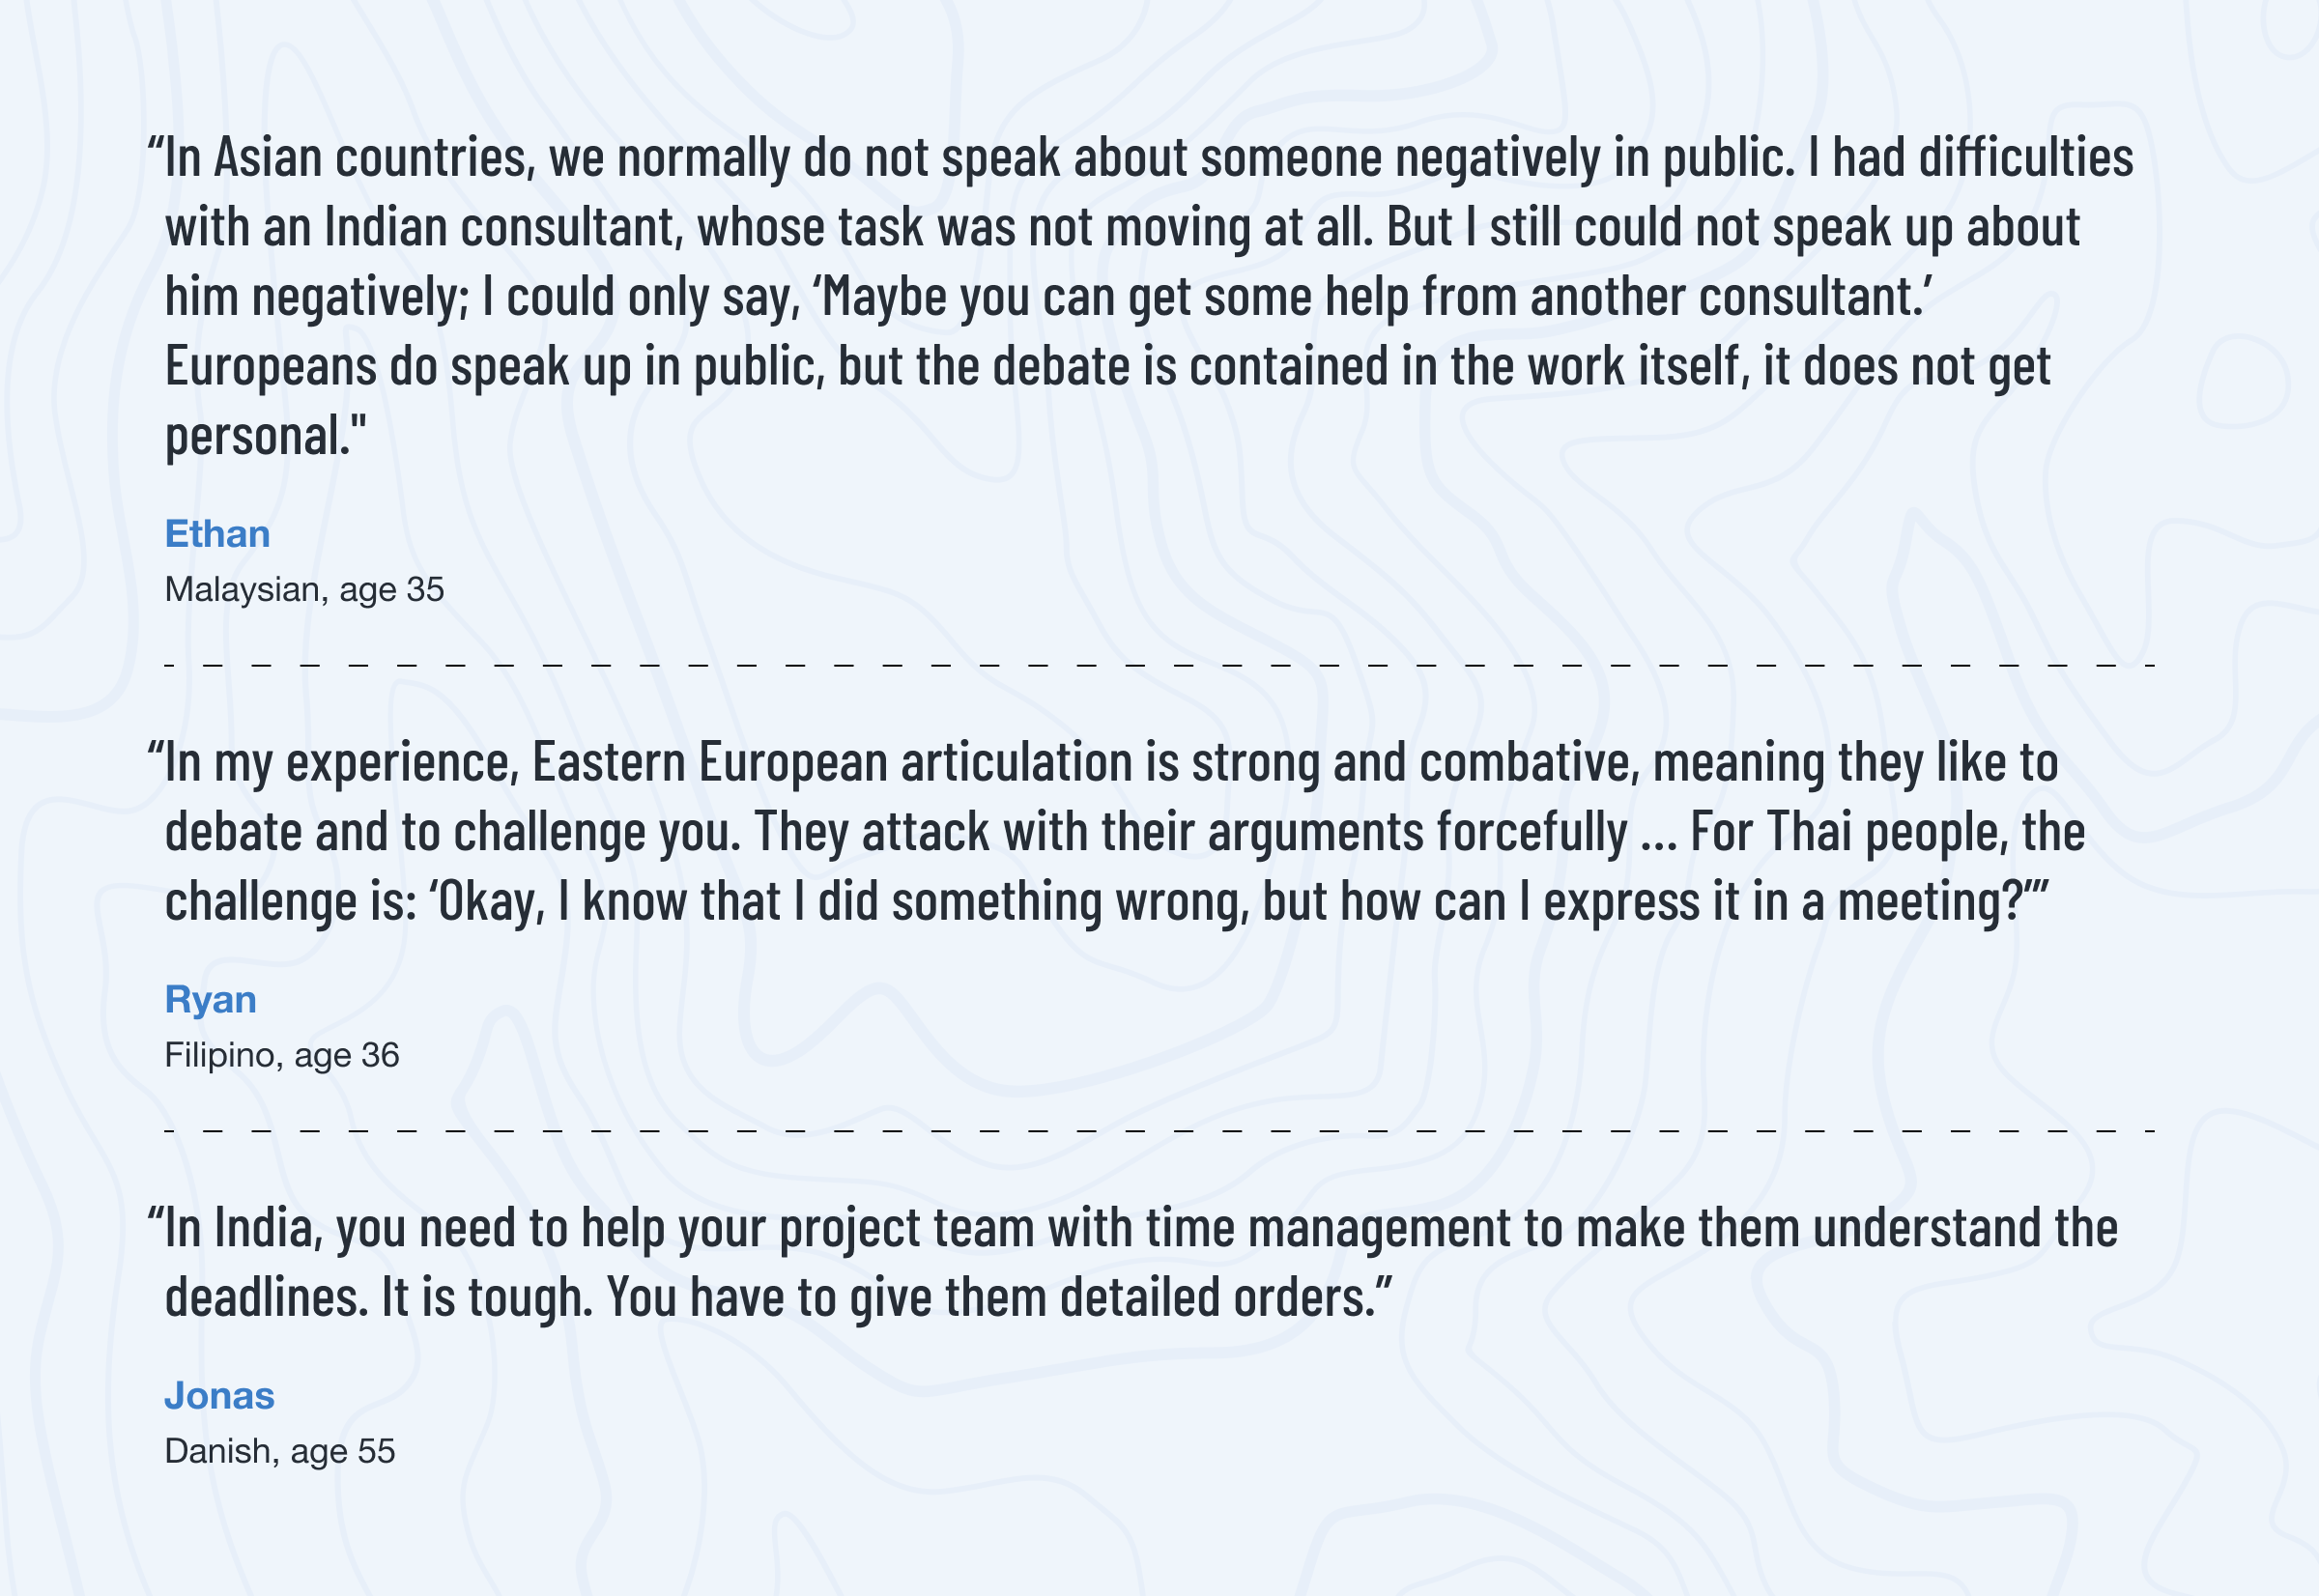Select the "Danish, age 55" caption
The width and height of the screenshot is (2319, 1596).
[x=280, y=1452]
